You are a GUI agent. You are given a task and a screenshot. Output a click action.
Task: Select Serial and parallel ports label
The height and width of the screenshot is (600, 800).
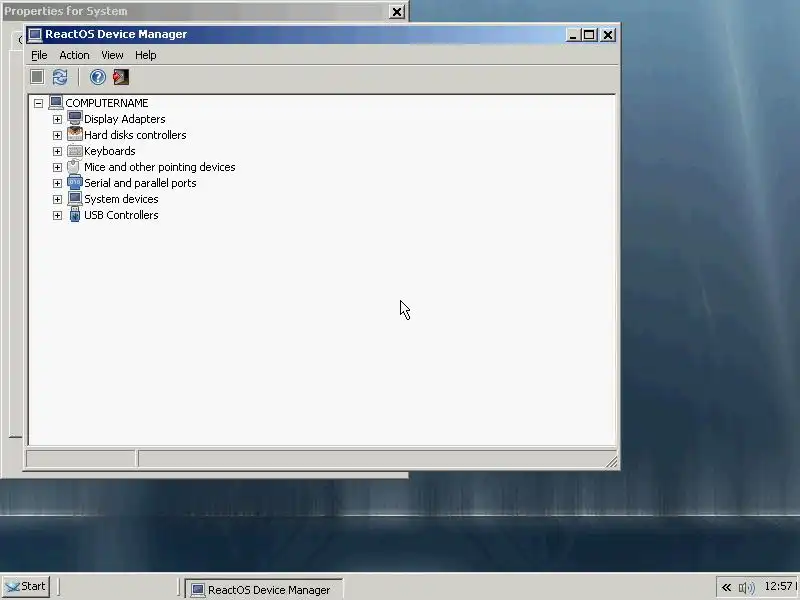tap(140, 183)
